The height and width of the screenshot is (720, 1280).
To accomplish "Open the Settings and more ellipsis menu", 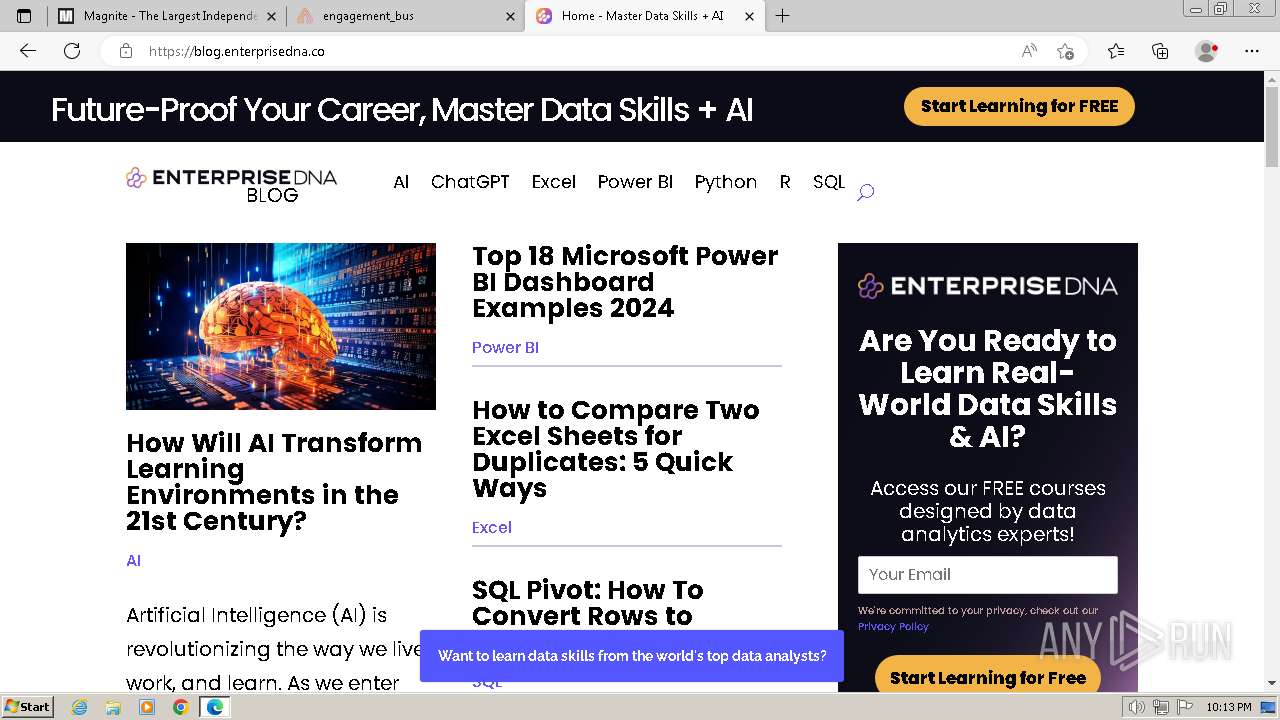I will pyautogui.click(x=1252, y=51).
